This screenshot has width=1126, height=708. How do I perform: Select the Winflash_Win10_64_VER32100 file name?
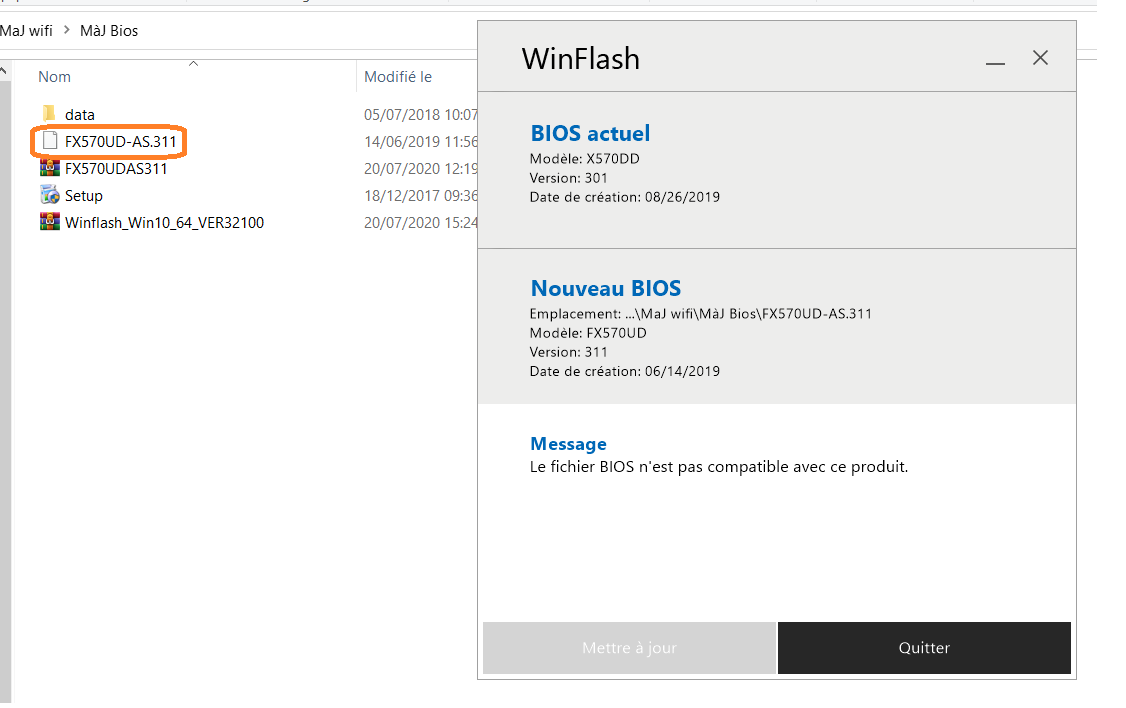tap(164, 222)
